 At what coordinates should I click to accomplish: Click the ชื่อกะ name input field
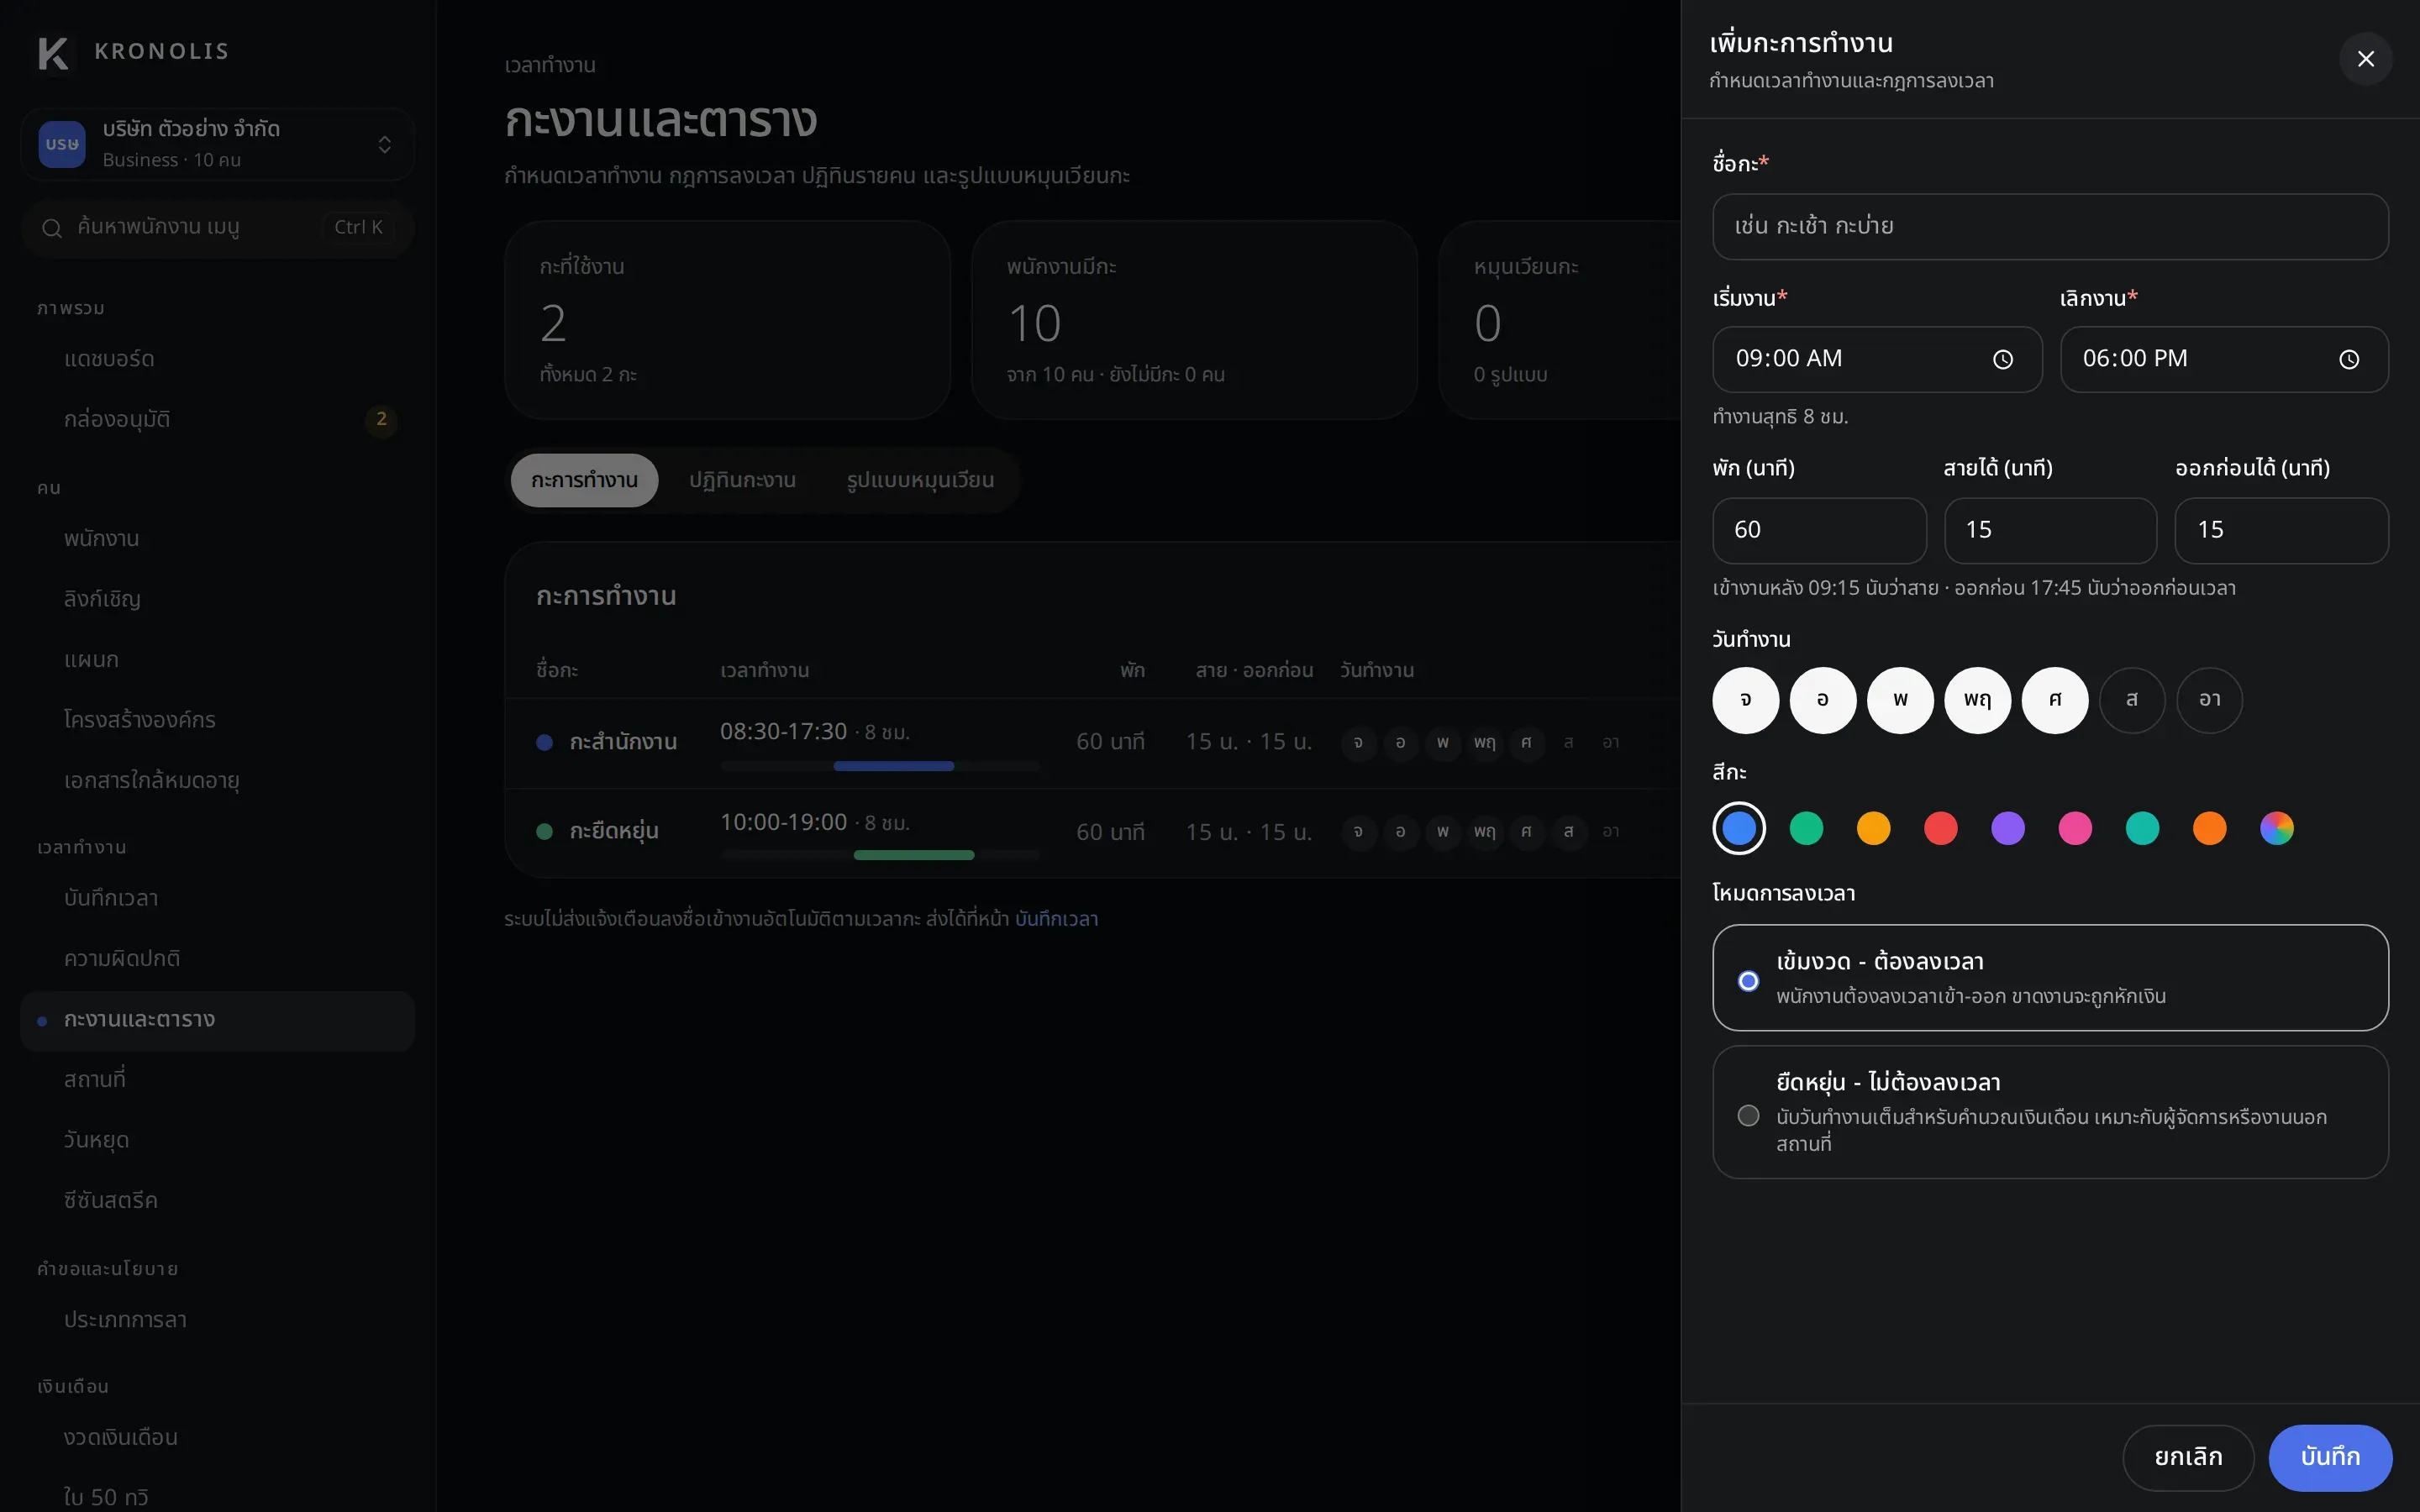(x=2050, y=227)
